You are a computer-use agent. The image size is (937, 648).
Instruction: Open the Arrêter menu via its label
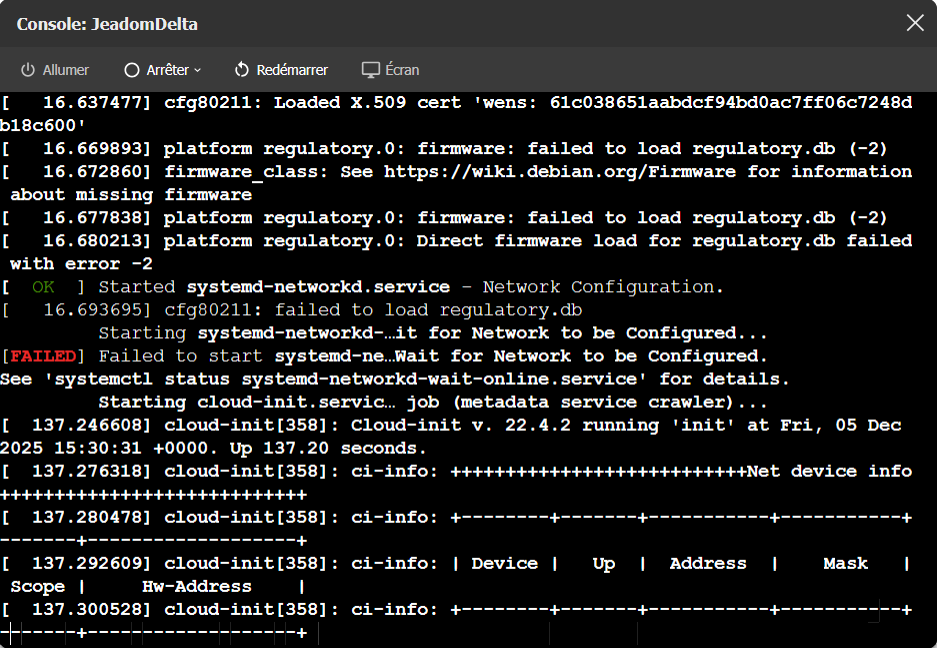[167, 70]
